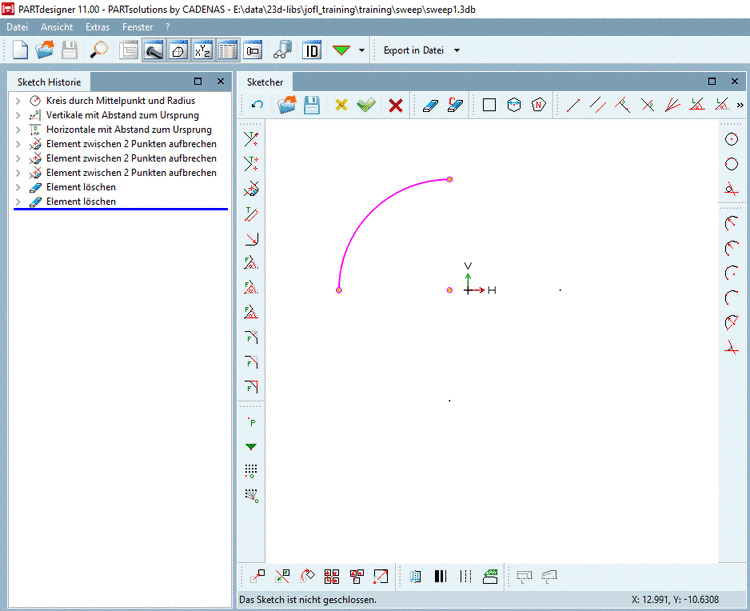Image resolution: width=750 pixels, height=611 pixels.
Task: Switch to the Sketch Historie tab
Action: tap(49, 82)
